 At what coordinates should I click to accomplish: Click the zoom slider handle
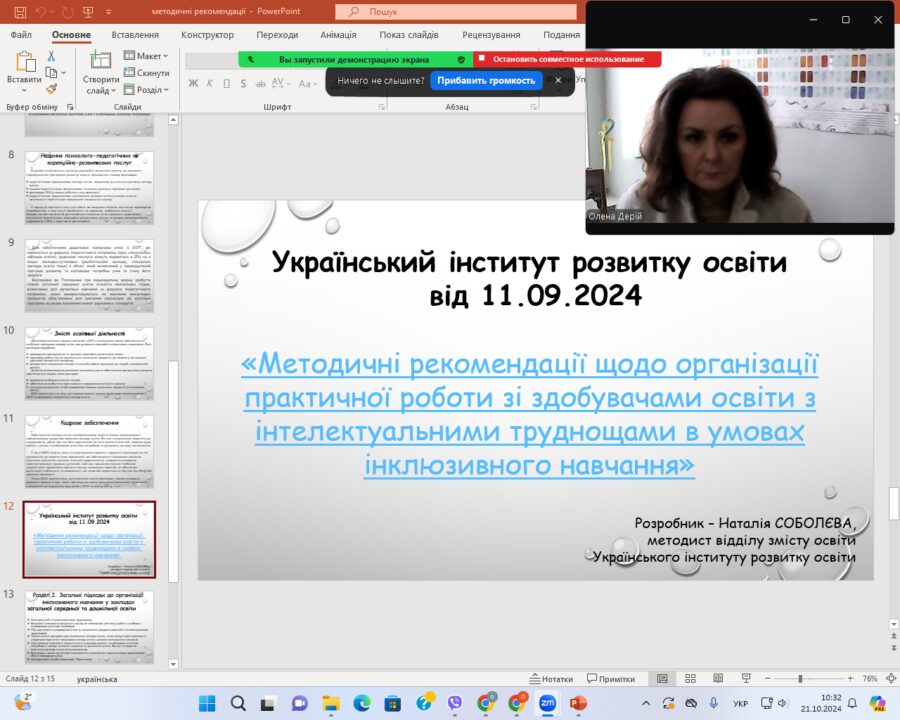[800, 679]
